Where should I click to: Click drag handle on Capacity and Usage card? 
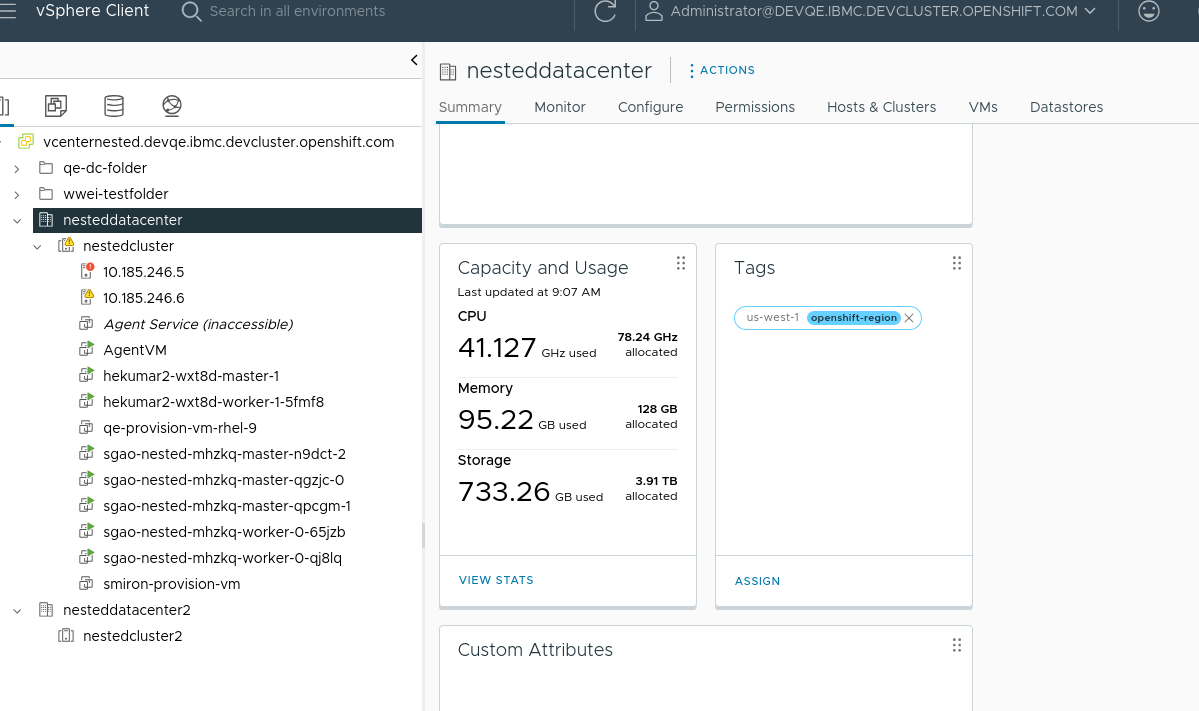680,263
